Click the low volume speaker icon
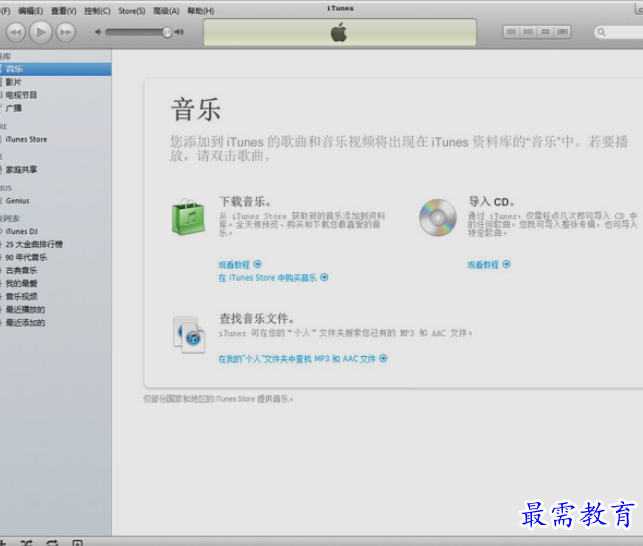 pyautogui.click(x=98, y=32)
